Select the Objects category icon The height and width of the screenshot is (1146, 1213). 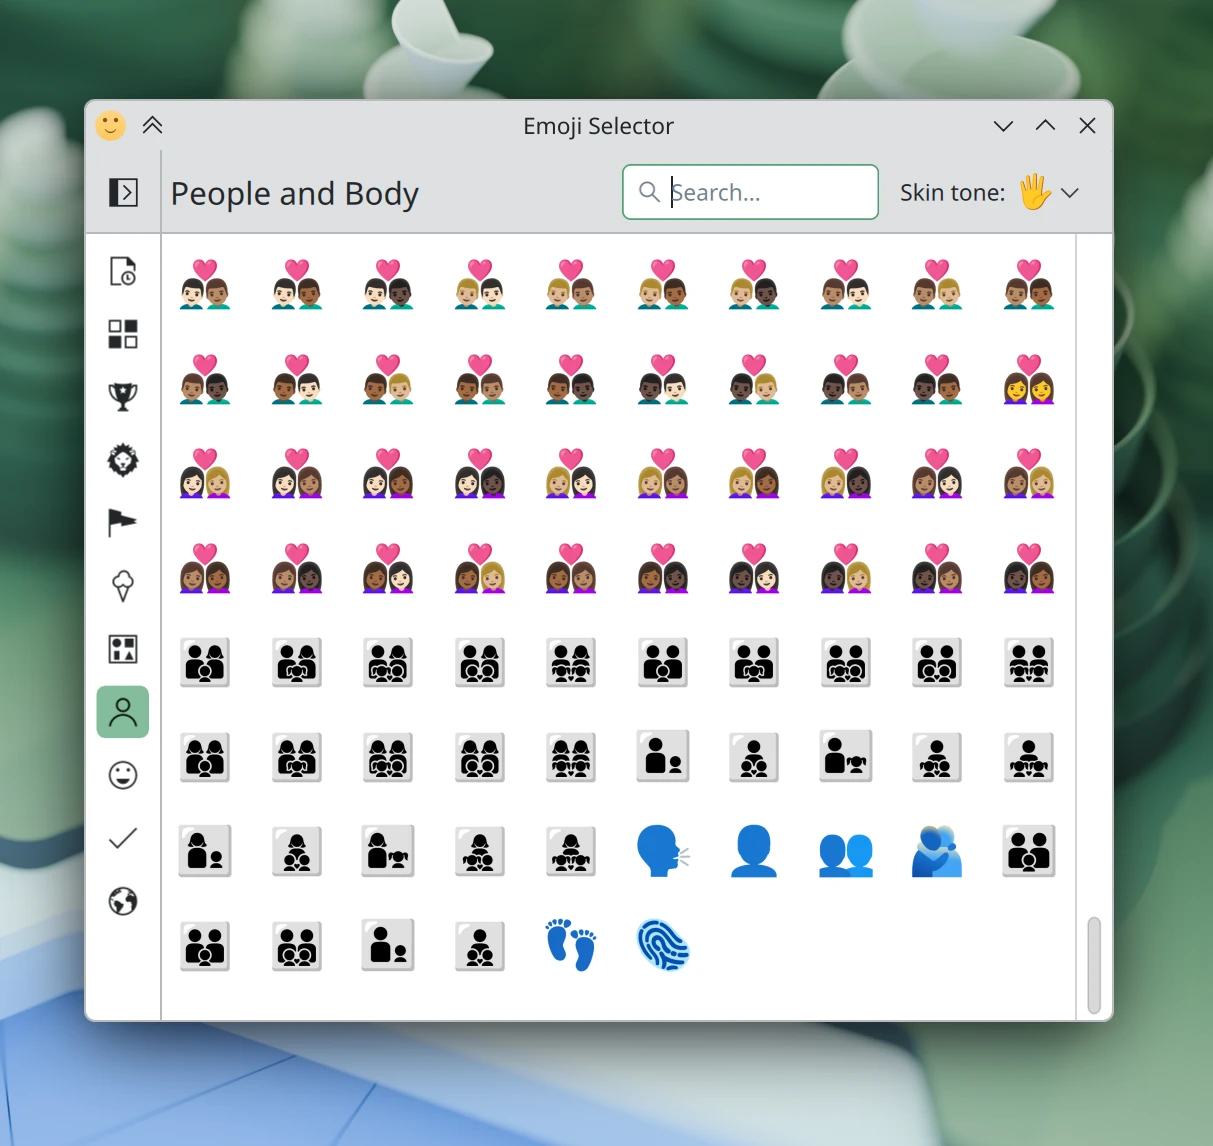coord(122,649)
